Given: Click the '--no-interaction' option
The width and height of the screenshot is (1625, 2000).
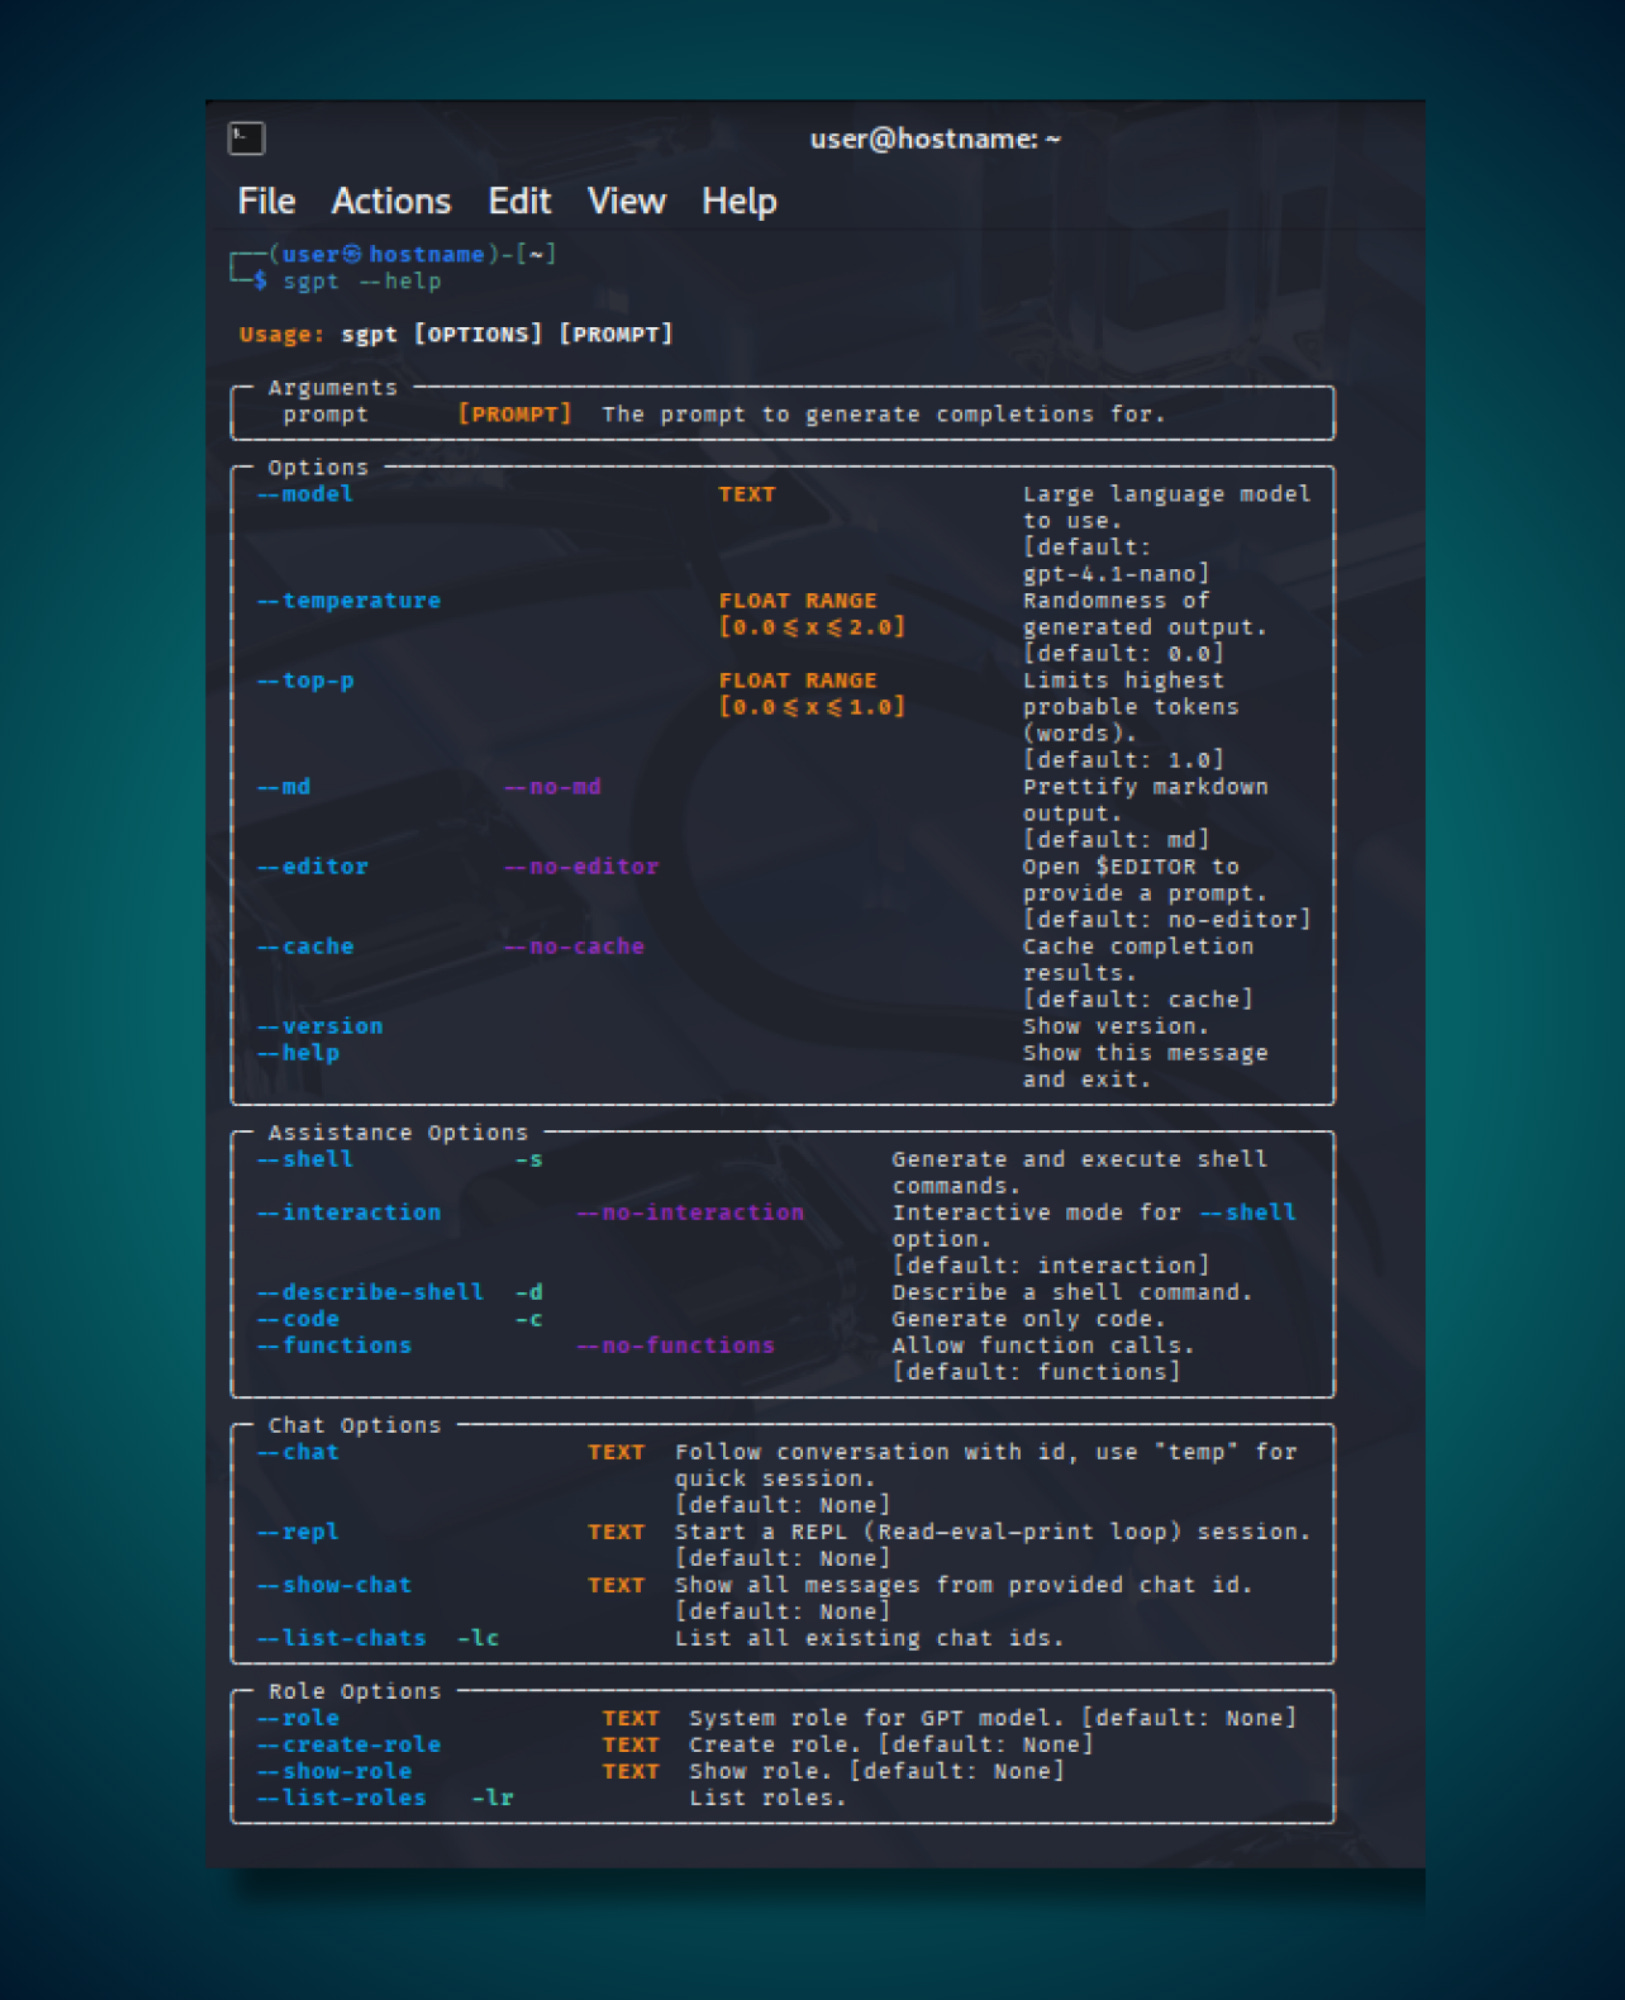Looking at the screenshot, I should pos(691,1212).
